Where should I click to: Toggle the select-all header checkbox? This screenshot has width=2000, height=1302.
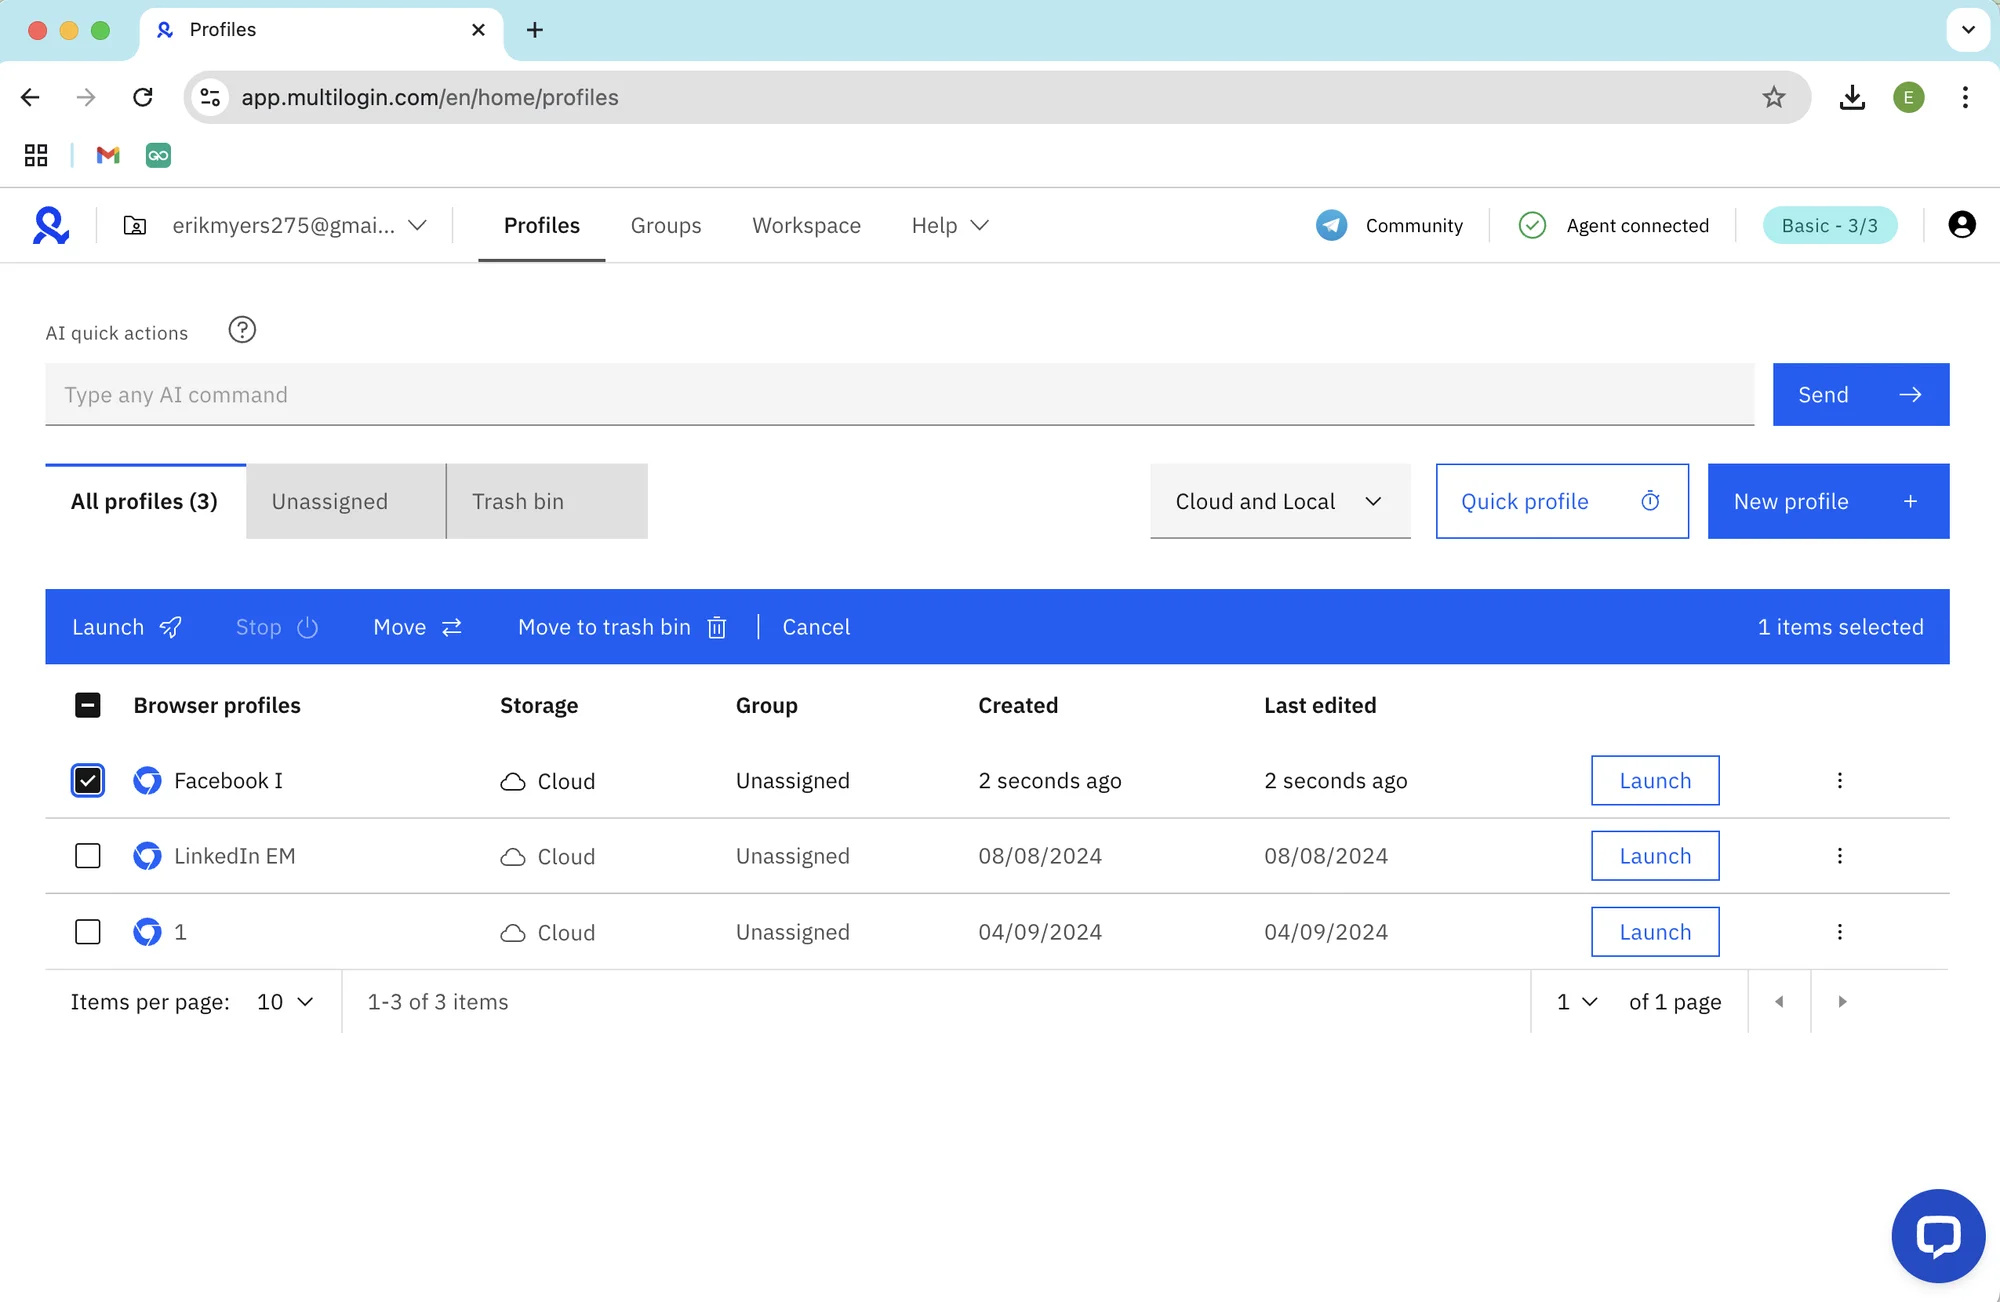point(88,705)
